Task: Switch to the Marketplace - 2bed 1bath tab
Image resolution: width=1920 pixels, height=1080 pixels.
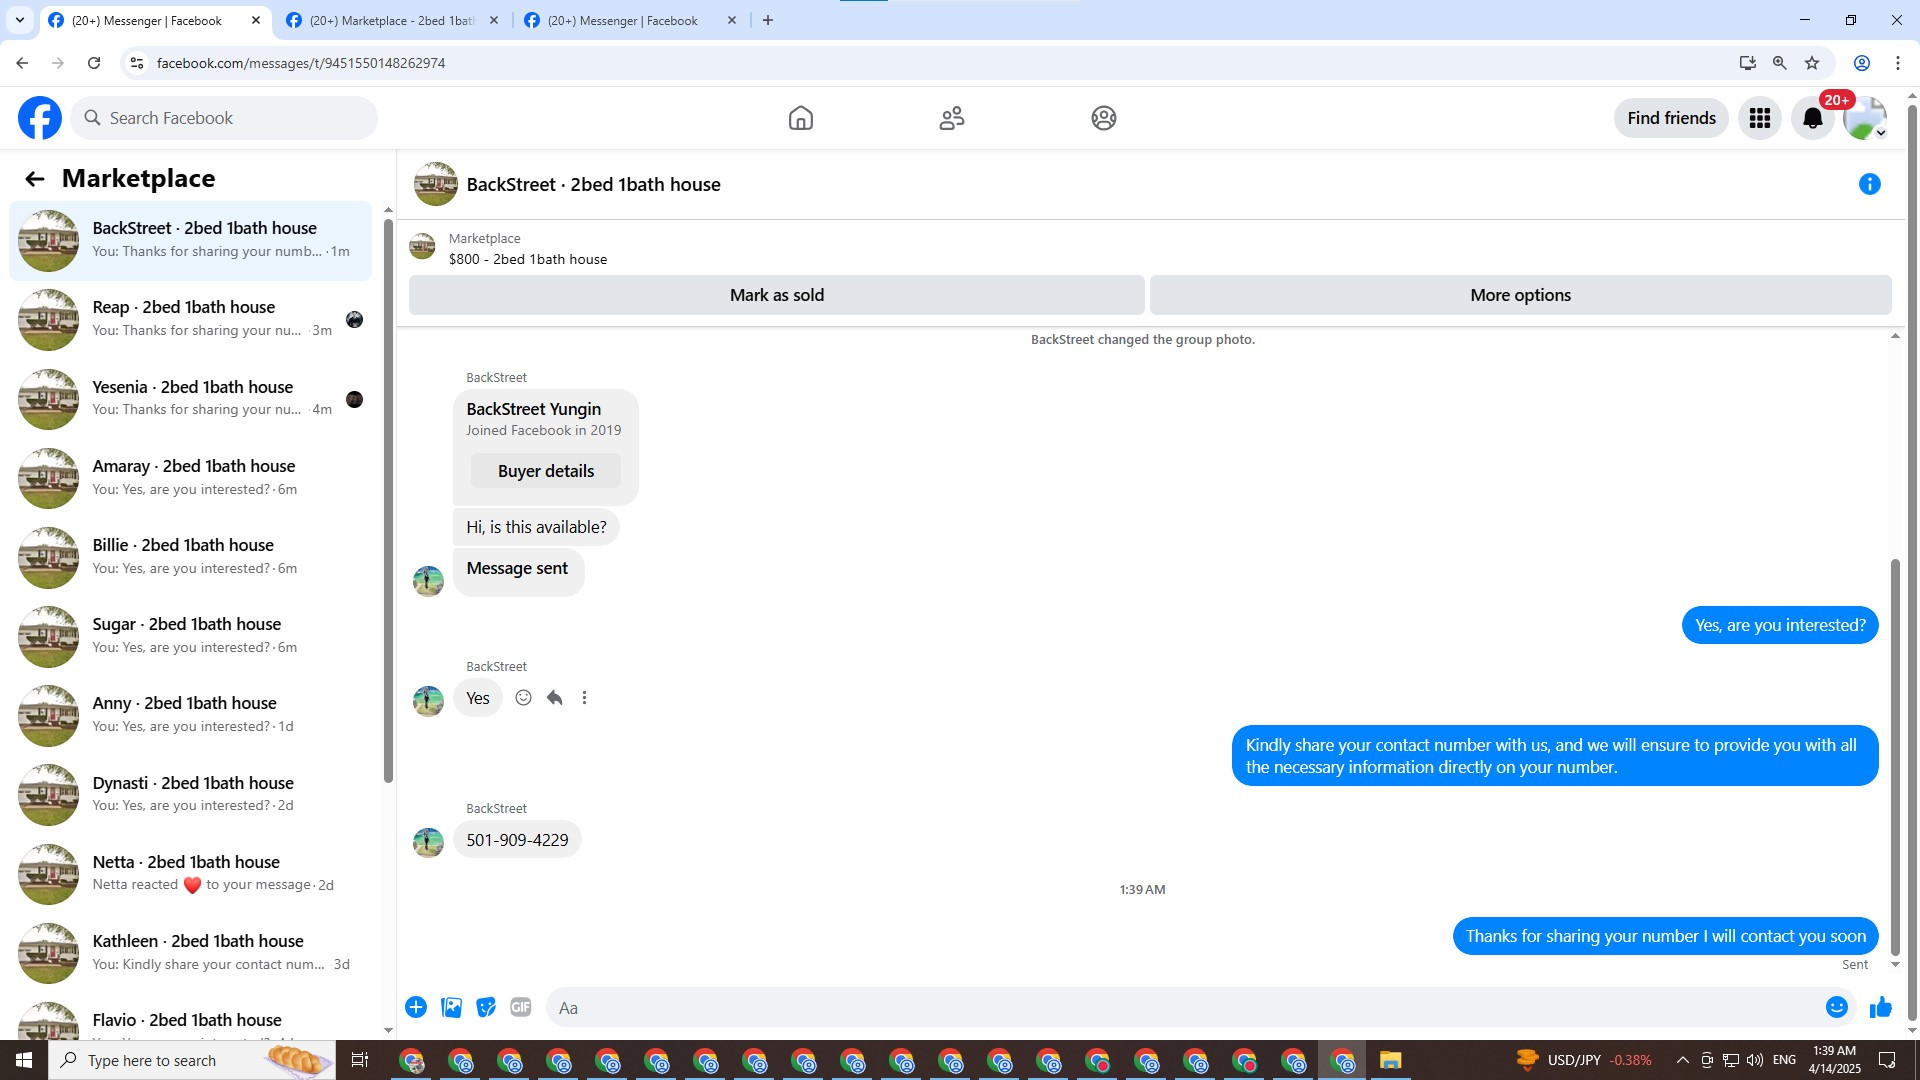Action: click(x=391, y=20)
